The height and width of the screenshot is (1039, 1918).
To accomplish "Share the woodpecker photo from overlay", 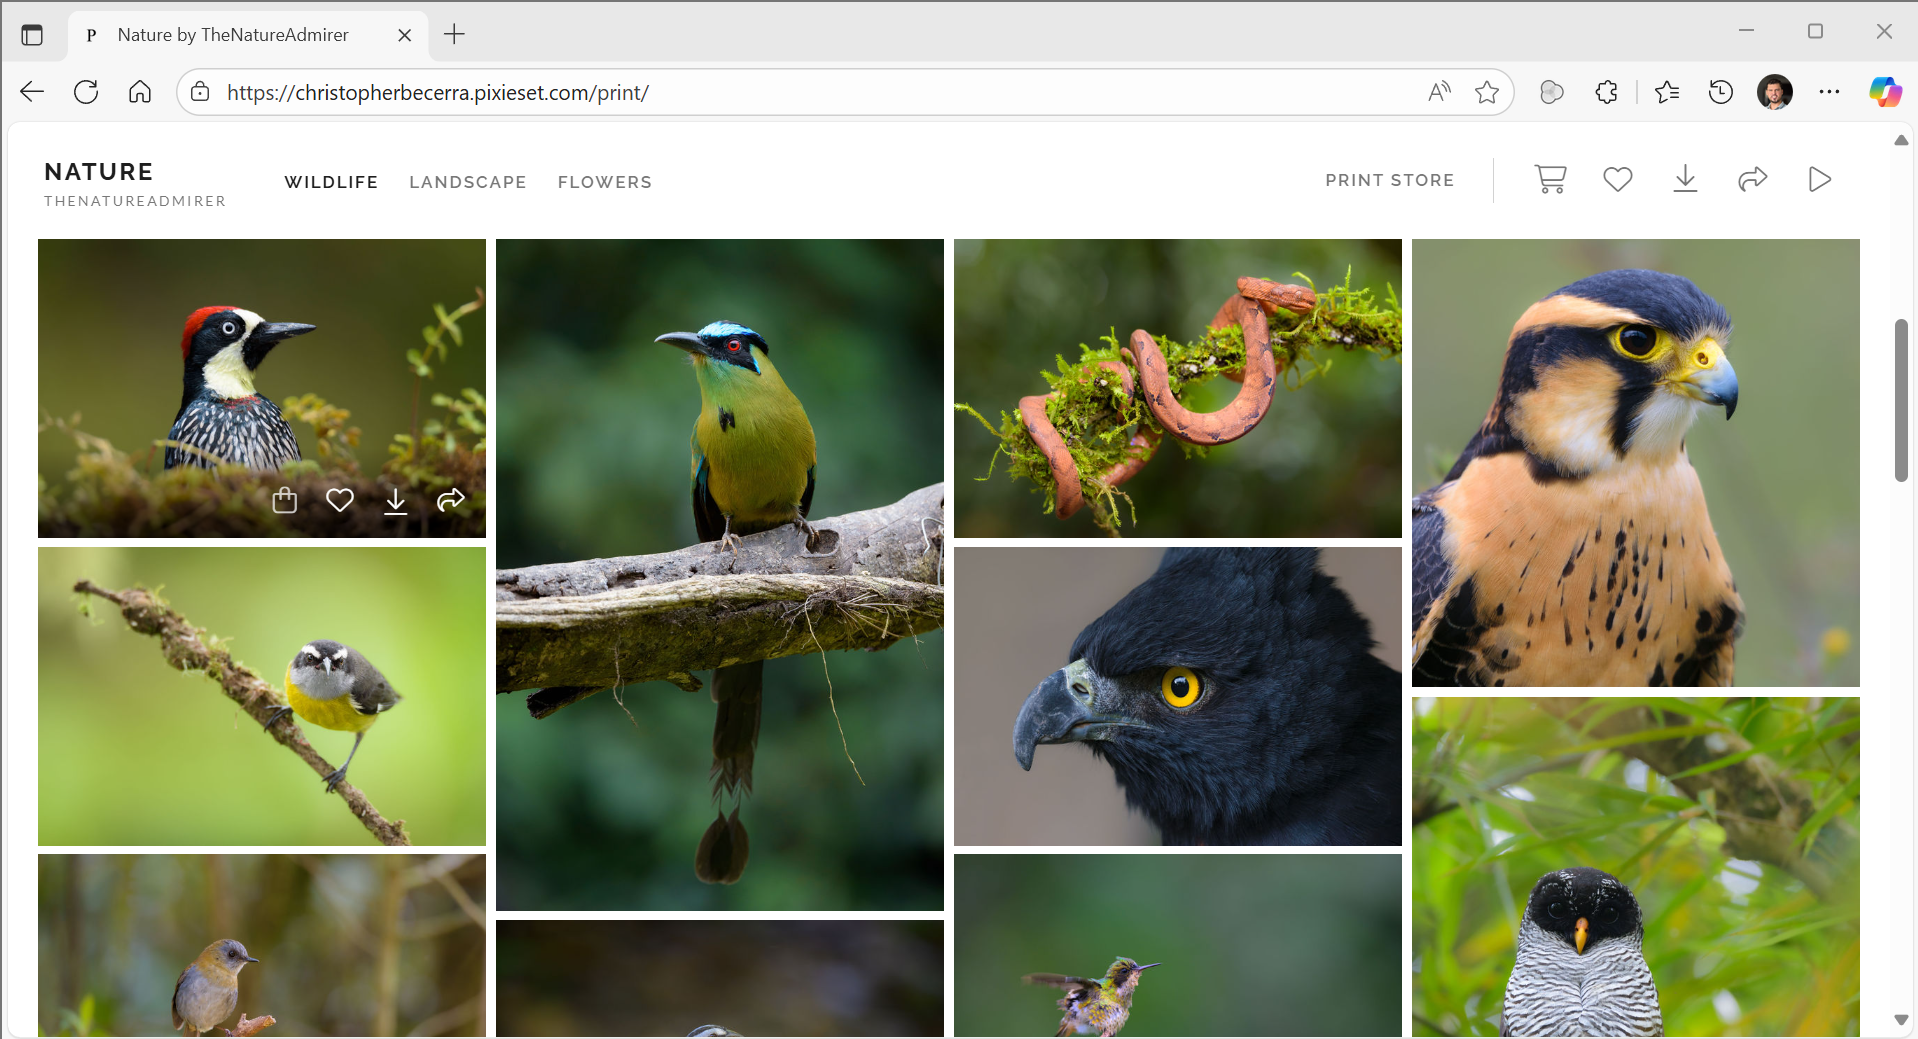I will [x=451, y=500].
